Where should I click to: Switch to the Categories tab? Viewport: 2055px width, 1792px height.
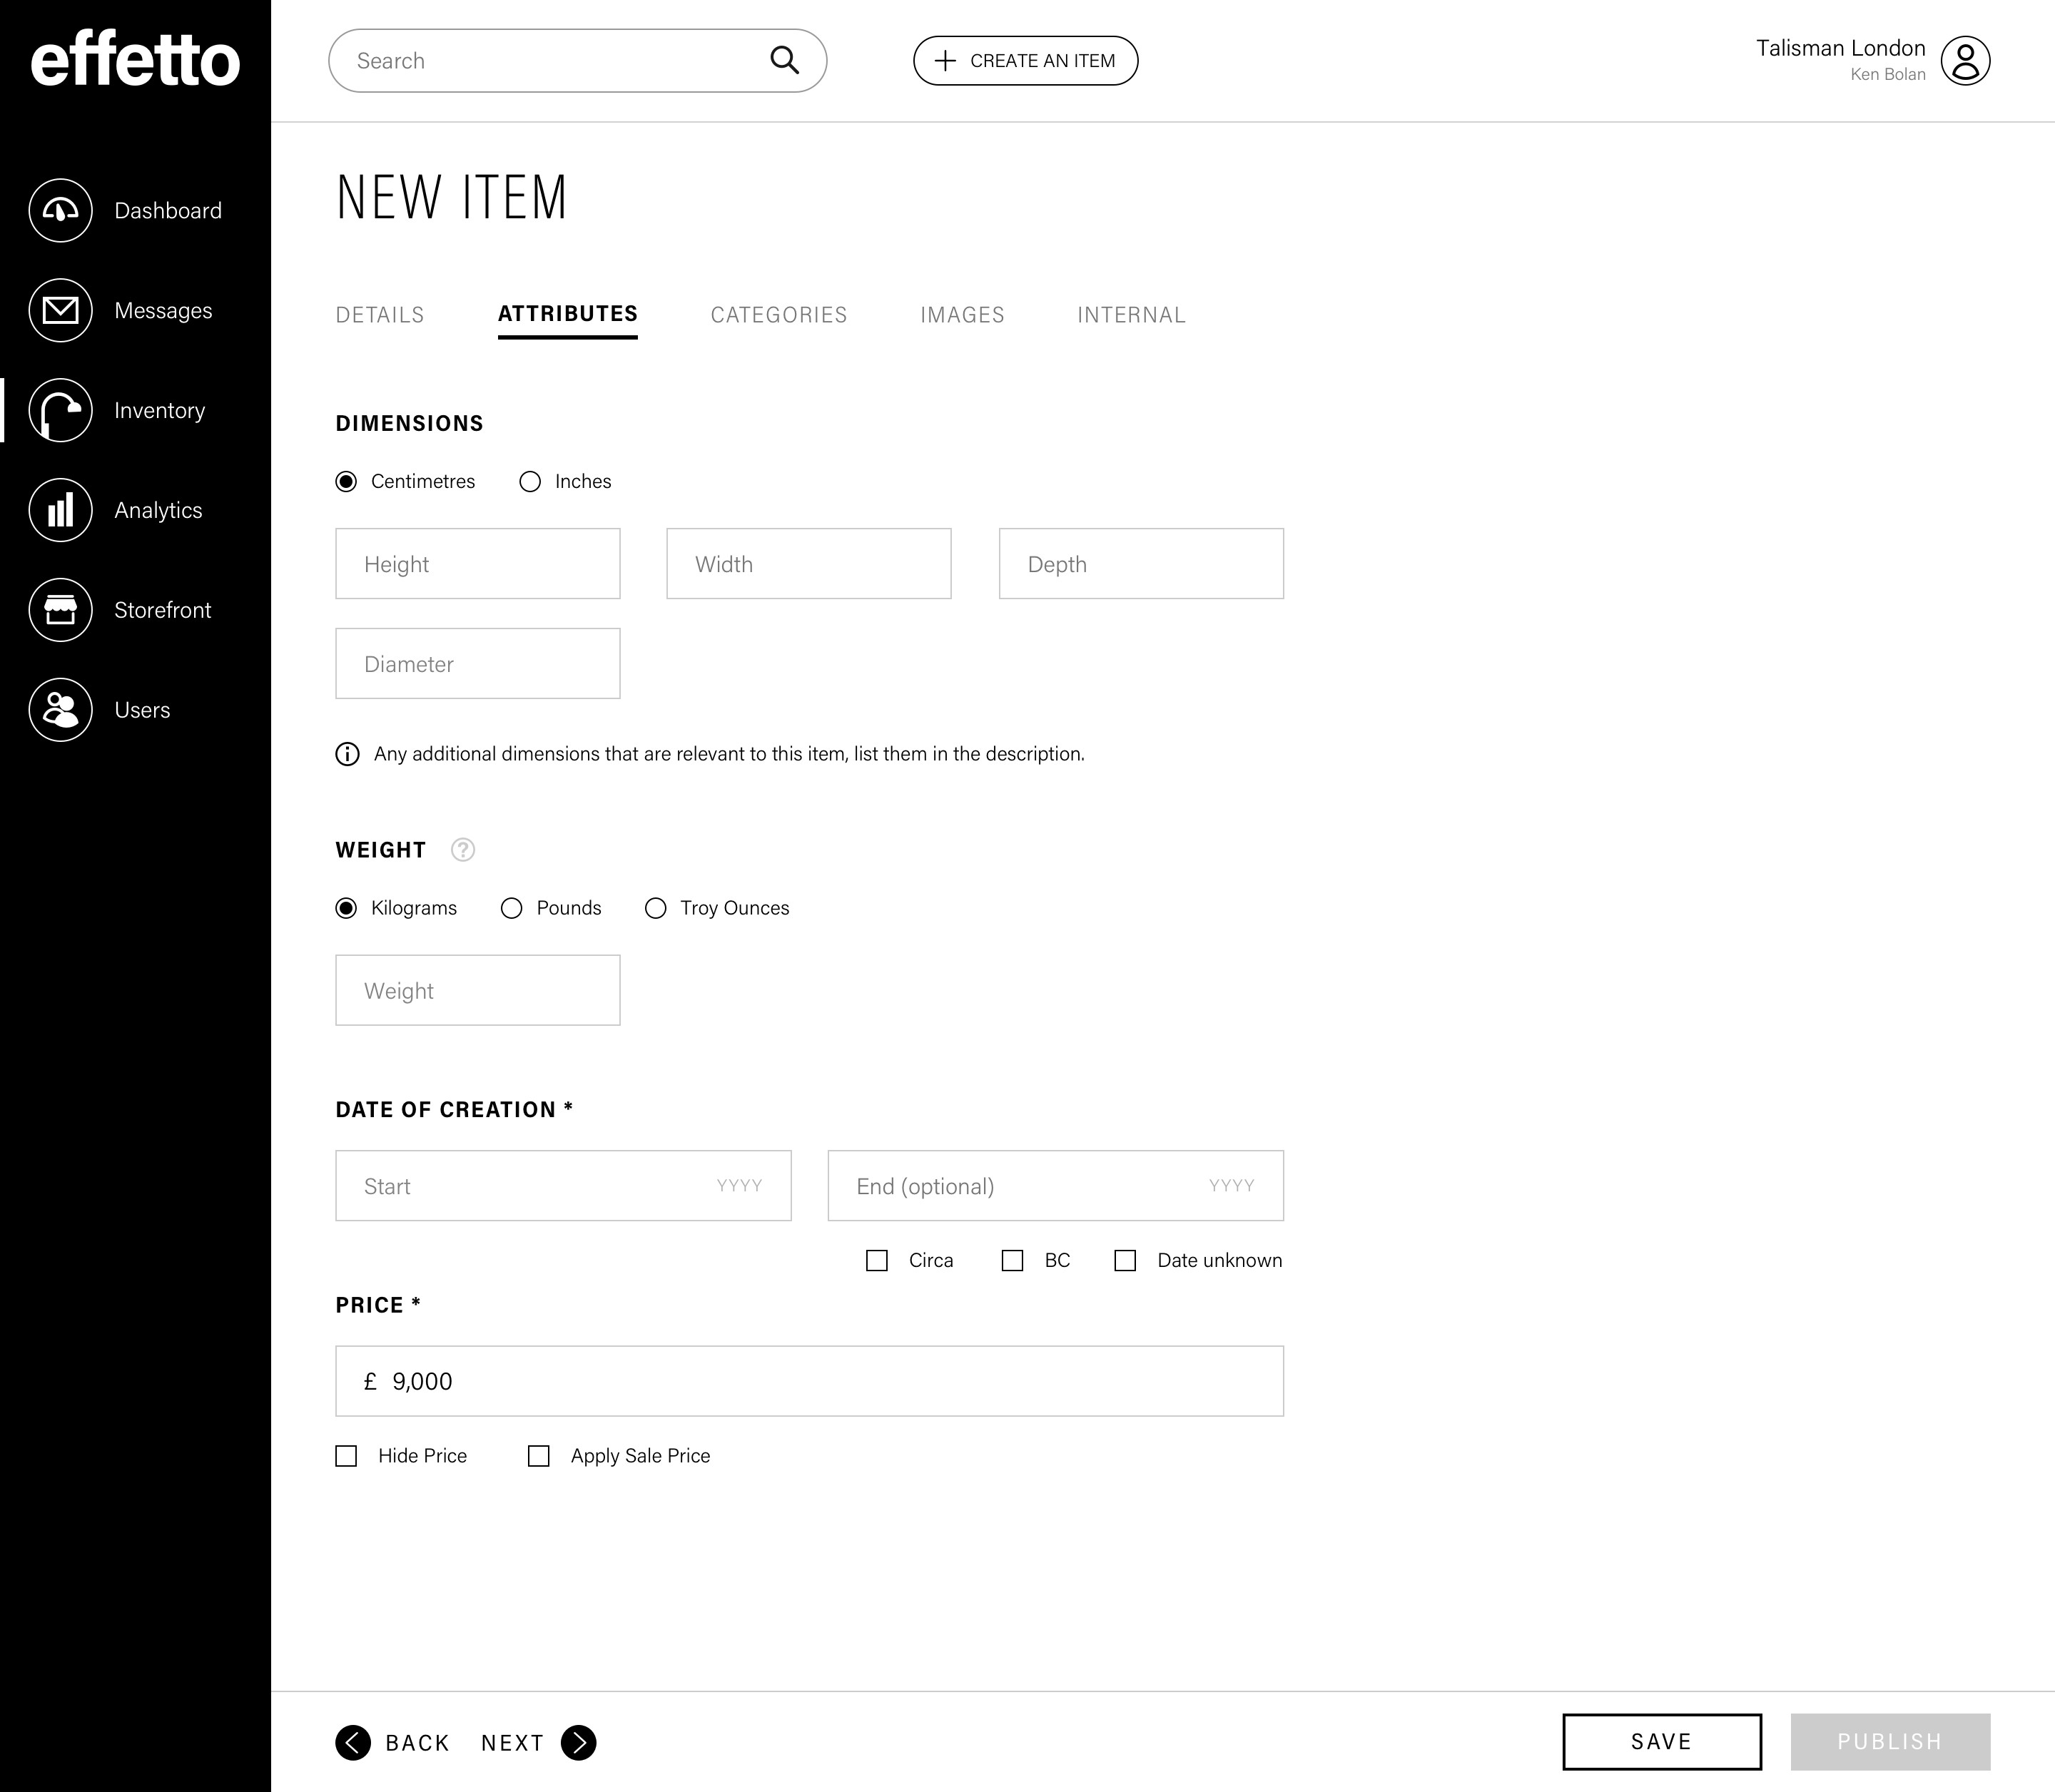779,315
